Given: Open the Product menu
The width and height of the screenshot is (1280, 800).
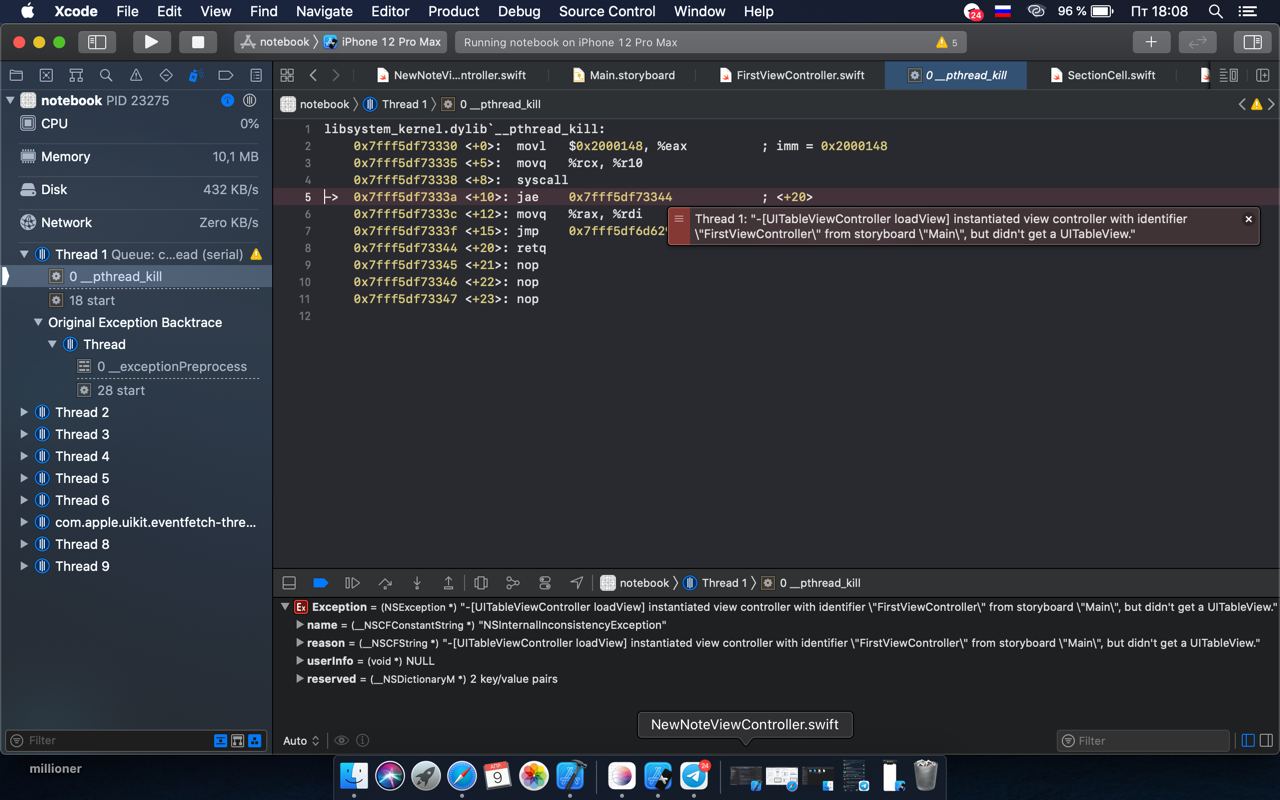Looking at the screenshot, I should click(x=453, y=11).
